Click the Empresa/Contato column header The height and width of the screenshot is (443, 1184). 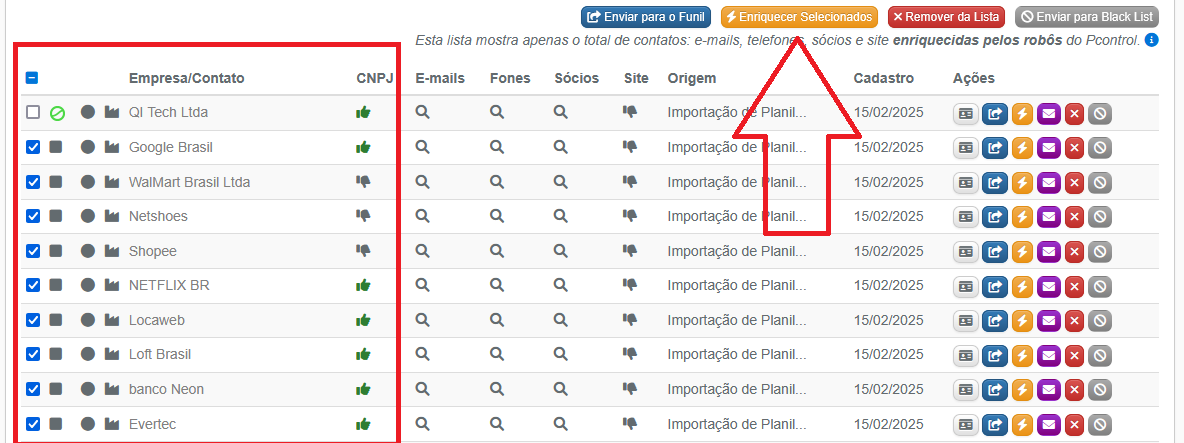click(187, 78)
